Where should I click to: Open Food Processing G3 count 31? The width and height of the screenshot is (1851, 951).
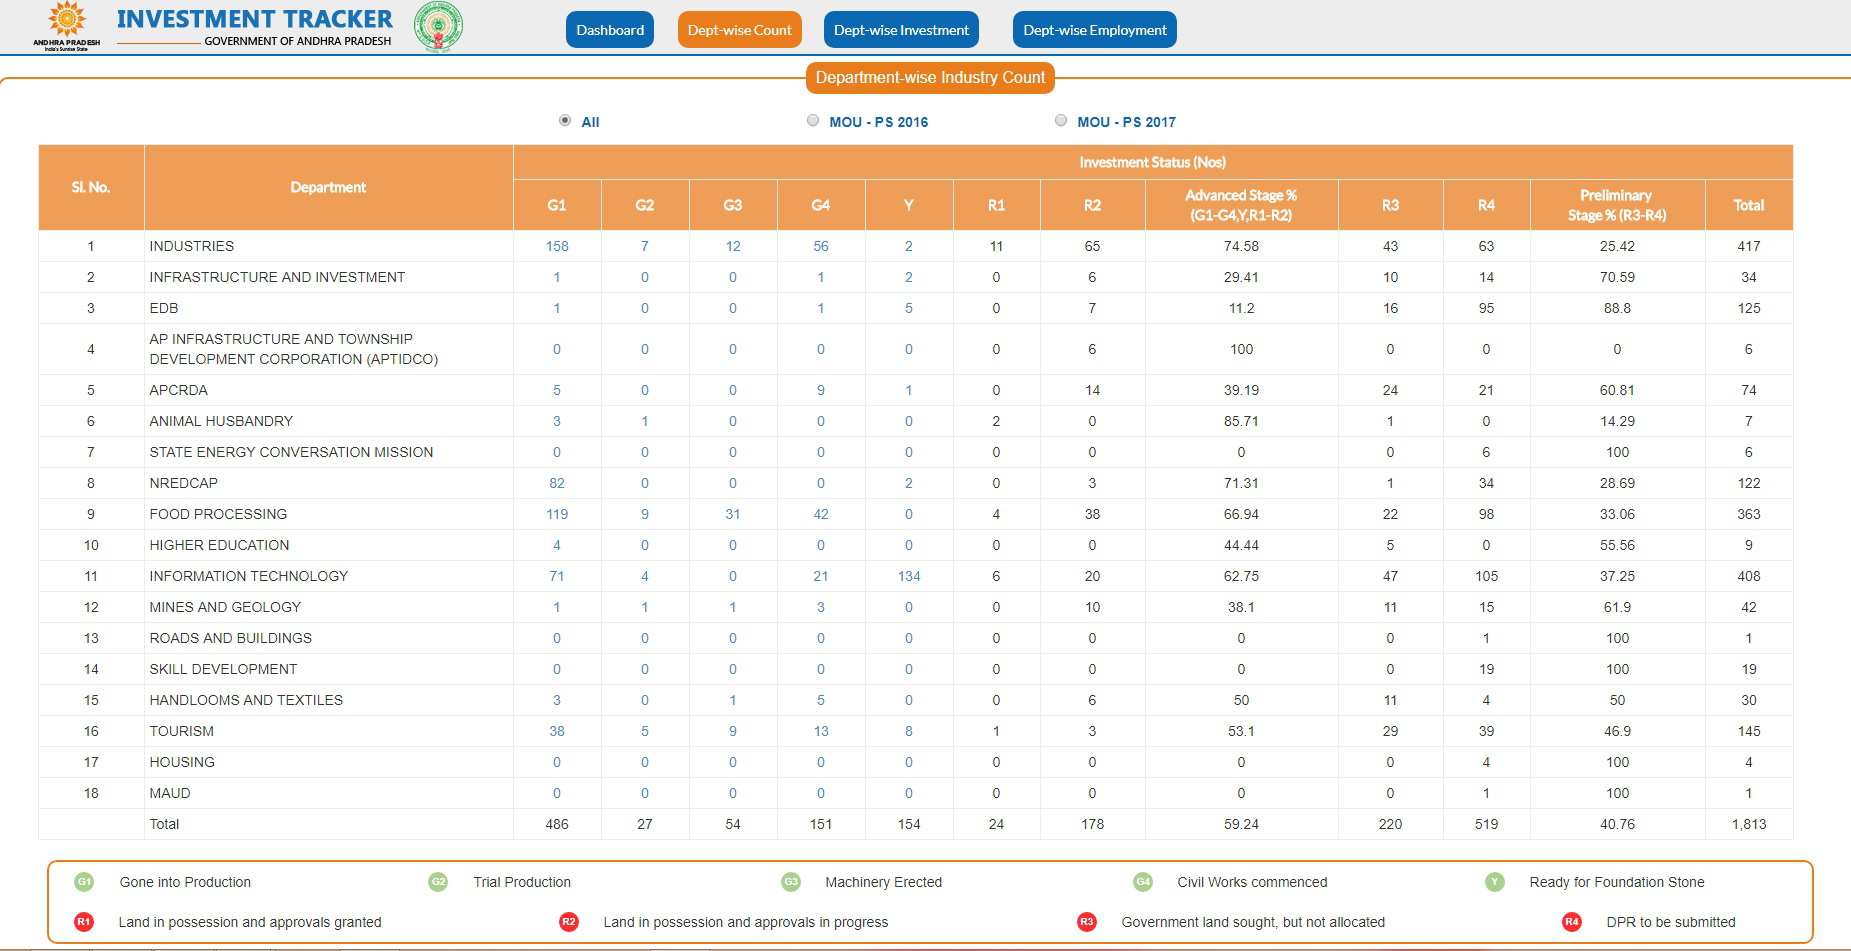(x=733, y=514)
